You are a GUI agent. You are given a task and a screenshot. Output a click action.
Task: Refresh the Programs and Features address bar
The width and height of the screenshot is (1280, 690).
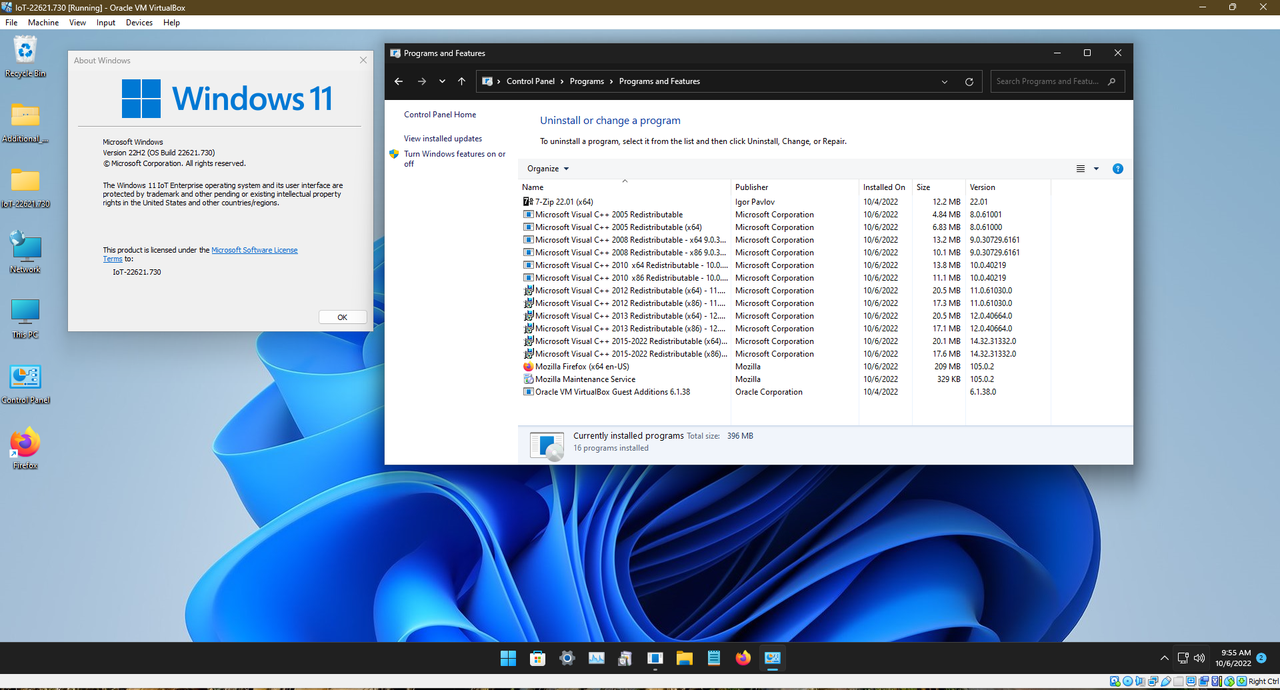[x=969, y=81]
